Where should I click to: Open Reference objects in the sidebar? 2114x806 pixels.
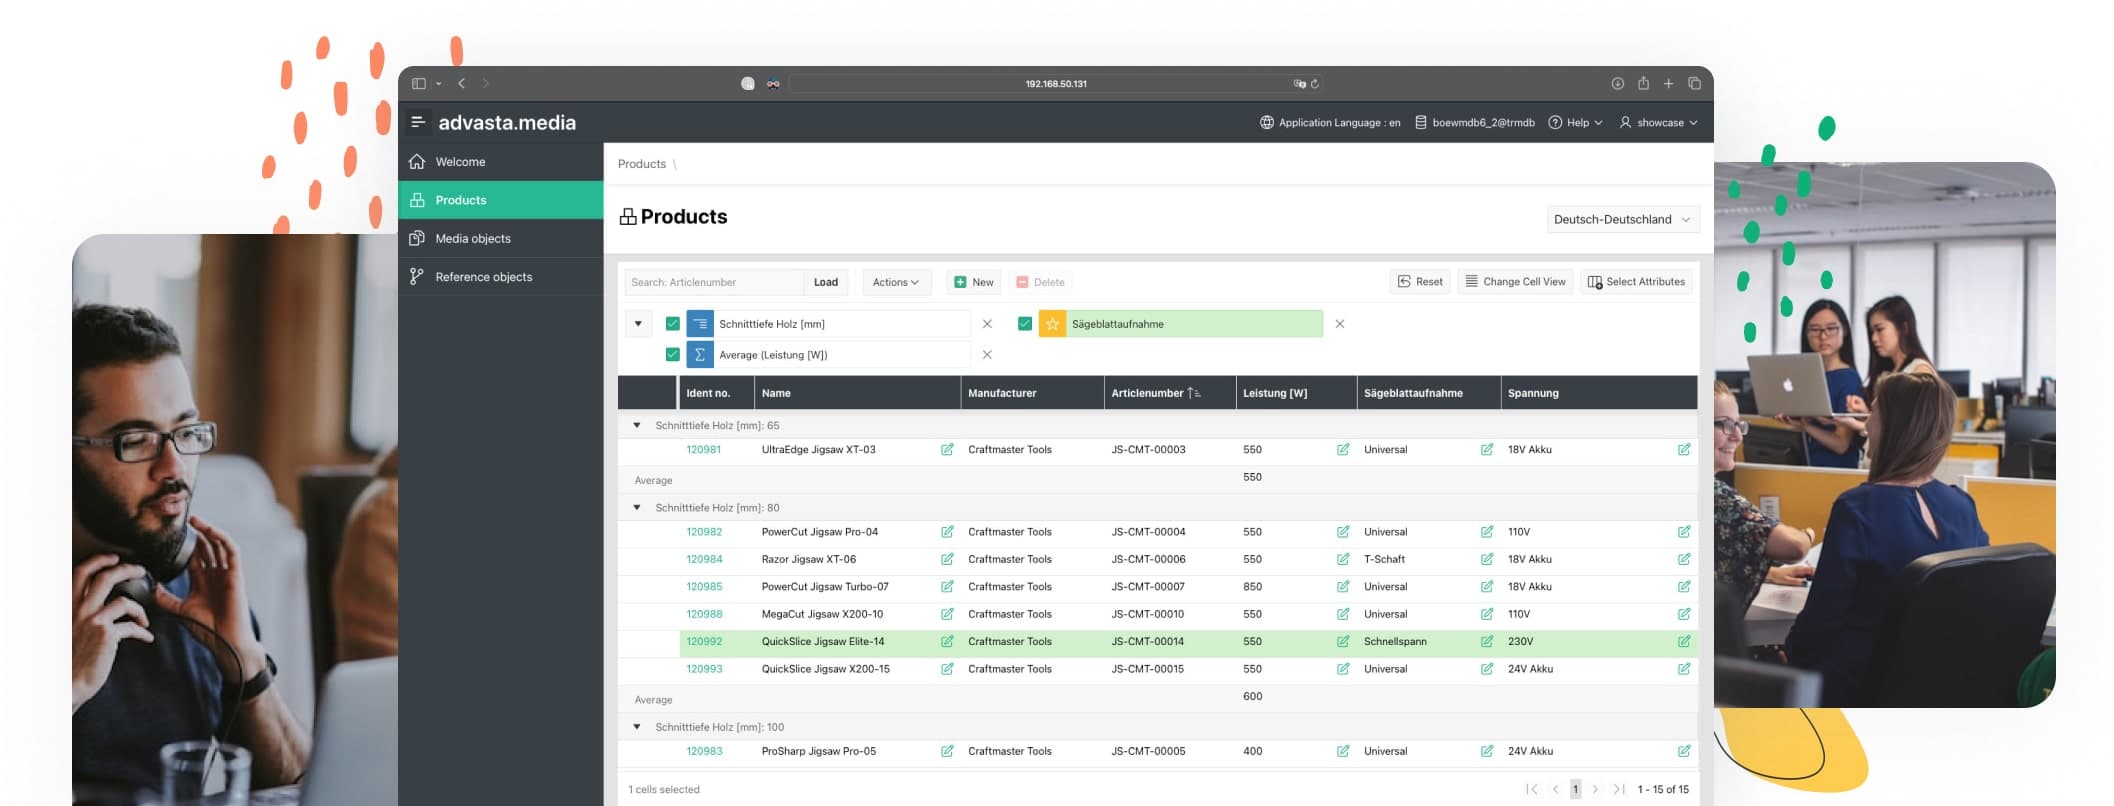(501, 277)
